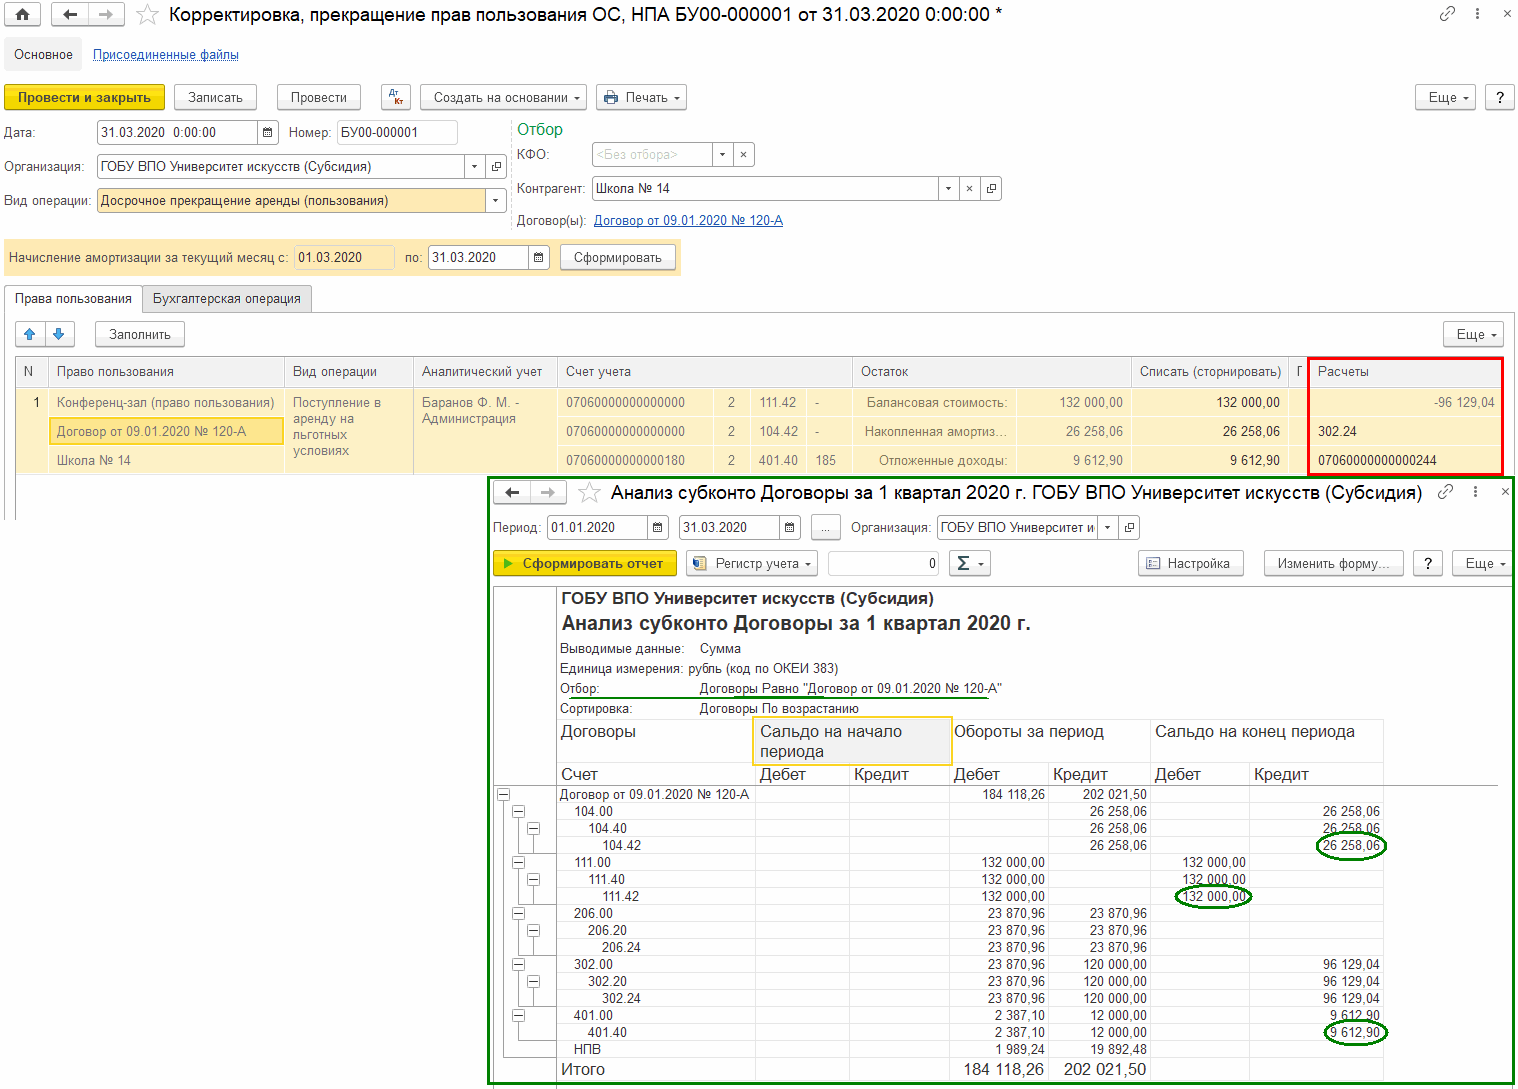Add document to favorites star
Viewport: 1518px width, 1089px height.
147,15
